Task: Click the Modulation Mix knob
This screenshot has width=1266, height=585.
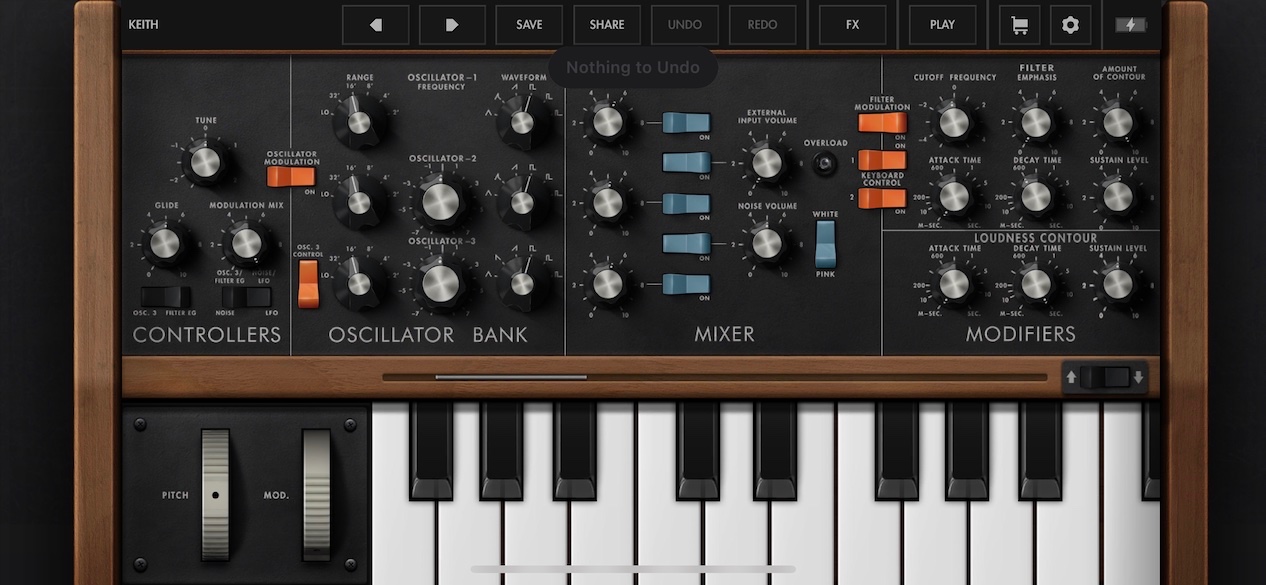Action: (x=246, y=242)
